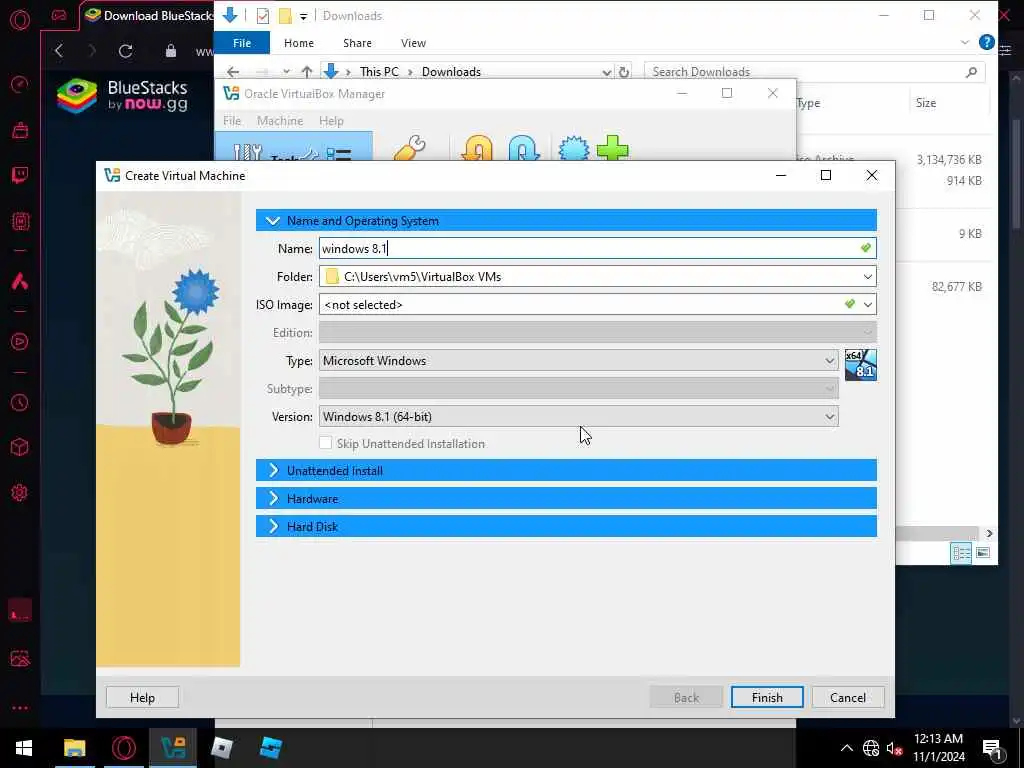Collapse Name and Operating System section
The height and width of the screenshot is (768, 1024).
coord(566,221)
